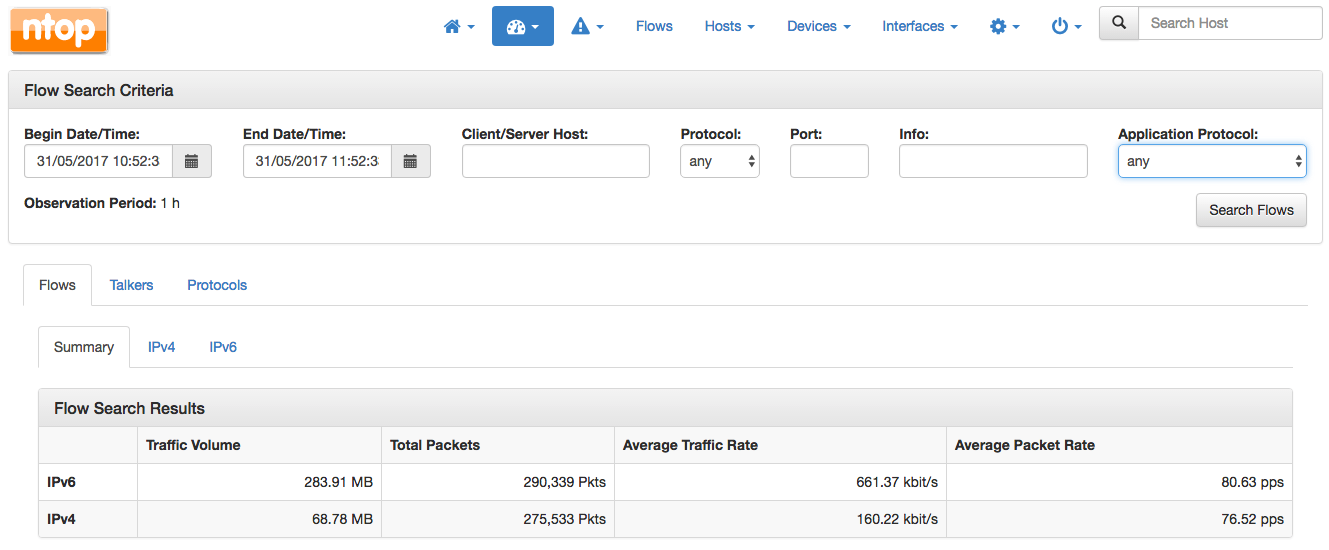1329x550 pixels.
Task: Expand the Interfaces menu
Action: pyautogui.click(x=920, y=26)
